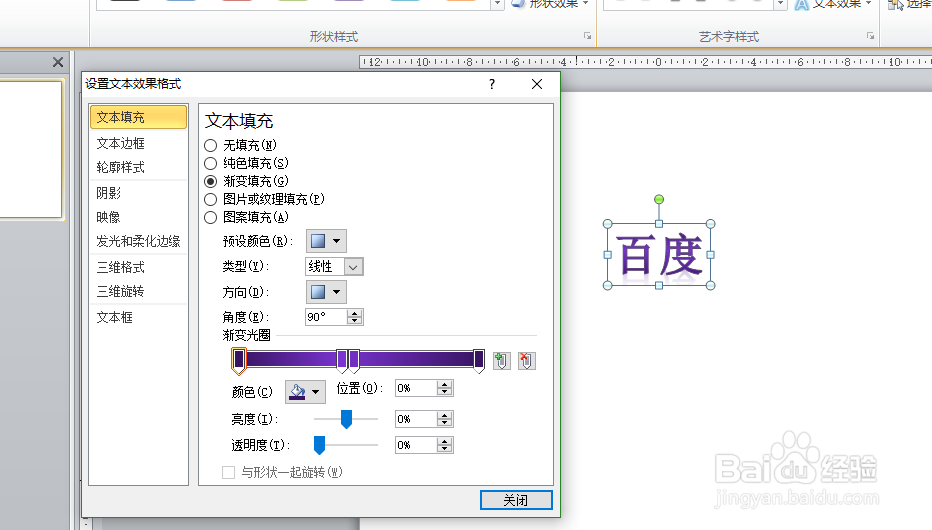Select picture or texture fill option
Image resolution: width=932 pixels, height=530 pixels.
click(x=210, y=200)
